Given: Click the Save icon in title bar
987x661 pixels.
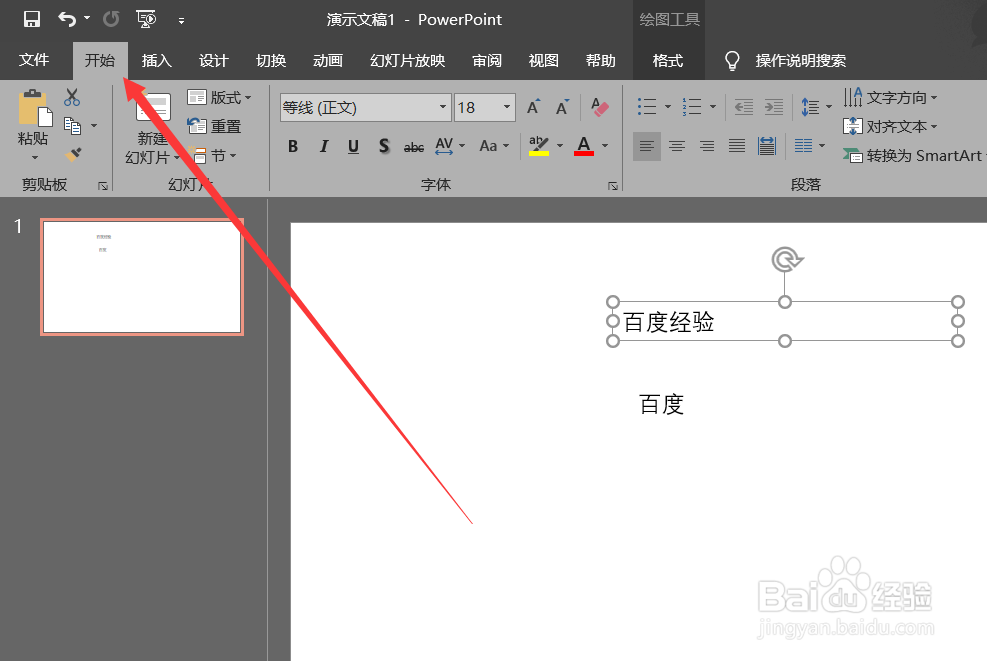Looking at the screenshot, I should pyautogui.click(x=31, y=20).
